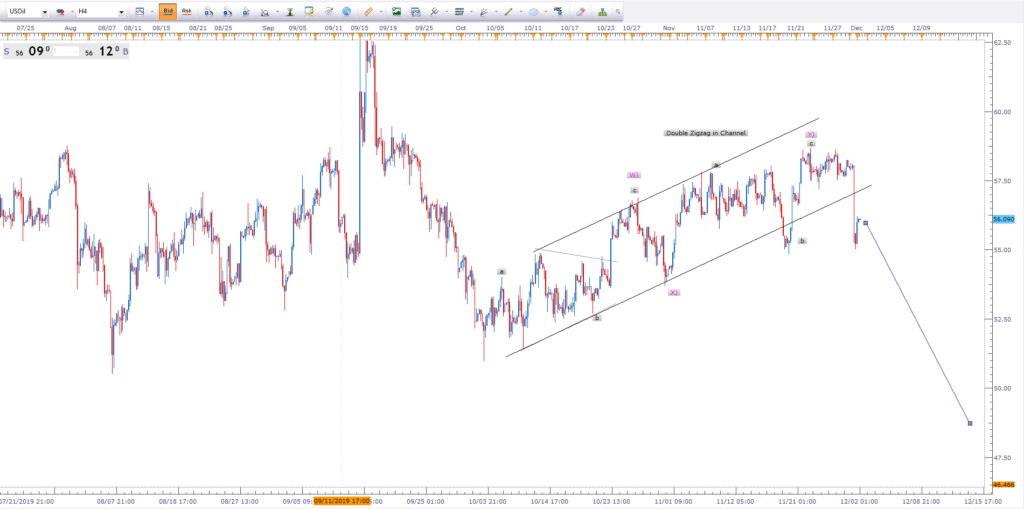Screen dimensions: 1024x509
Task: Click the hourglass icon in toolbar
Action: 289,12
